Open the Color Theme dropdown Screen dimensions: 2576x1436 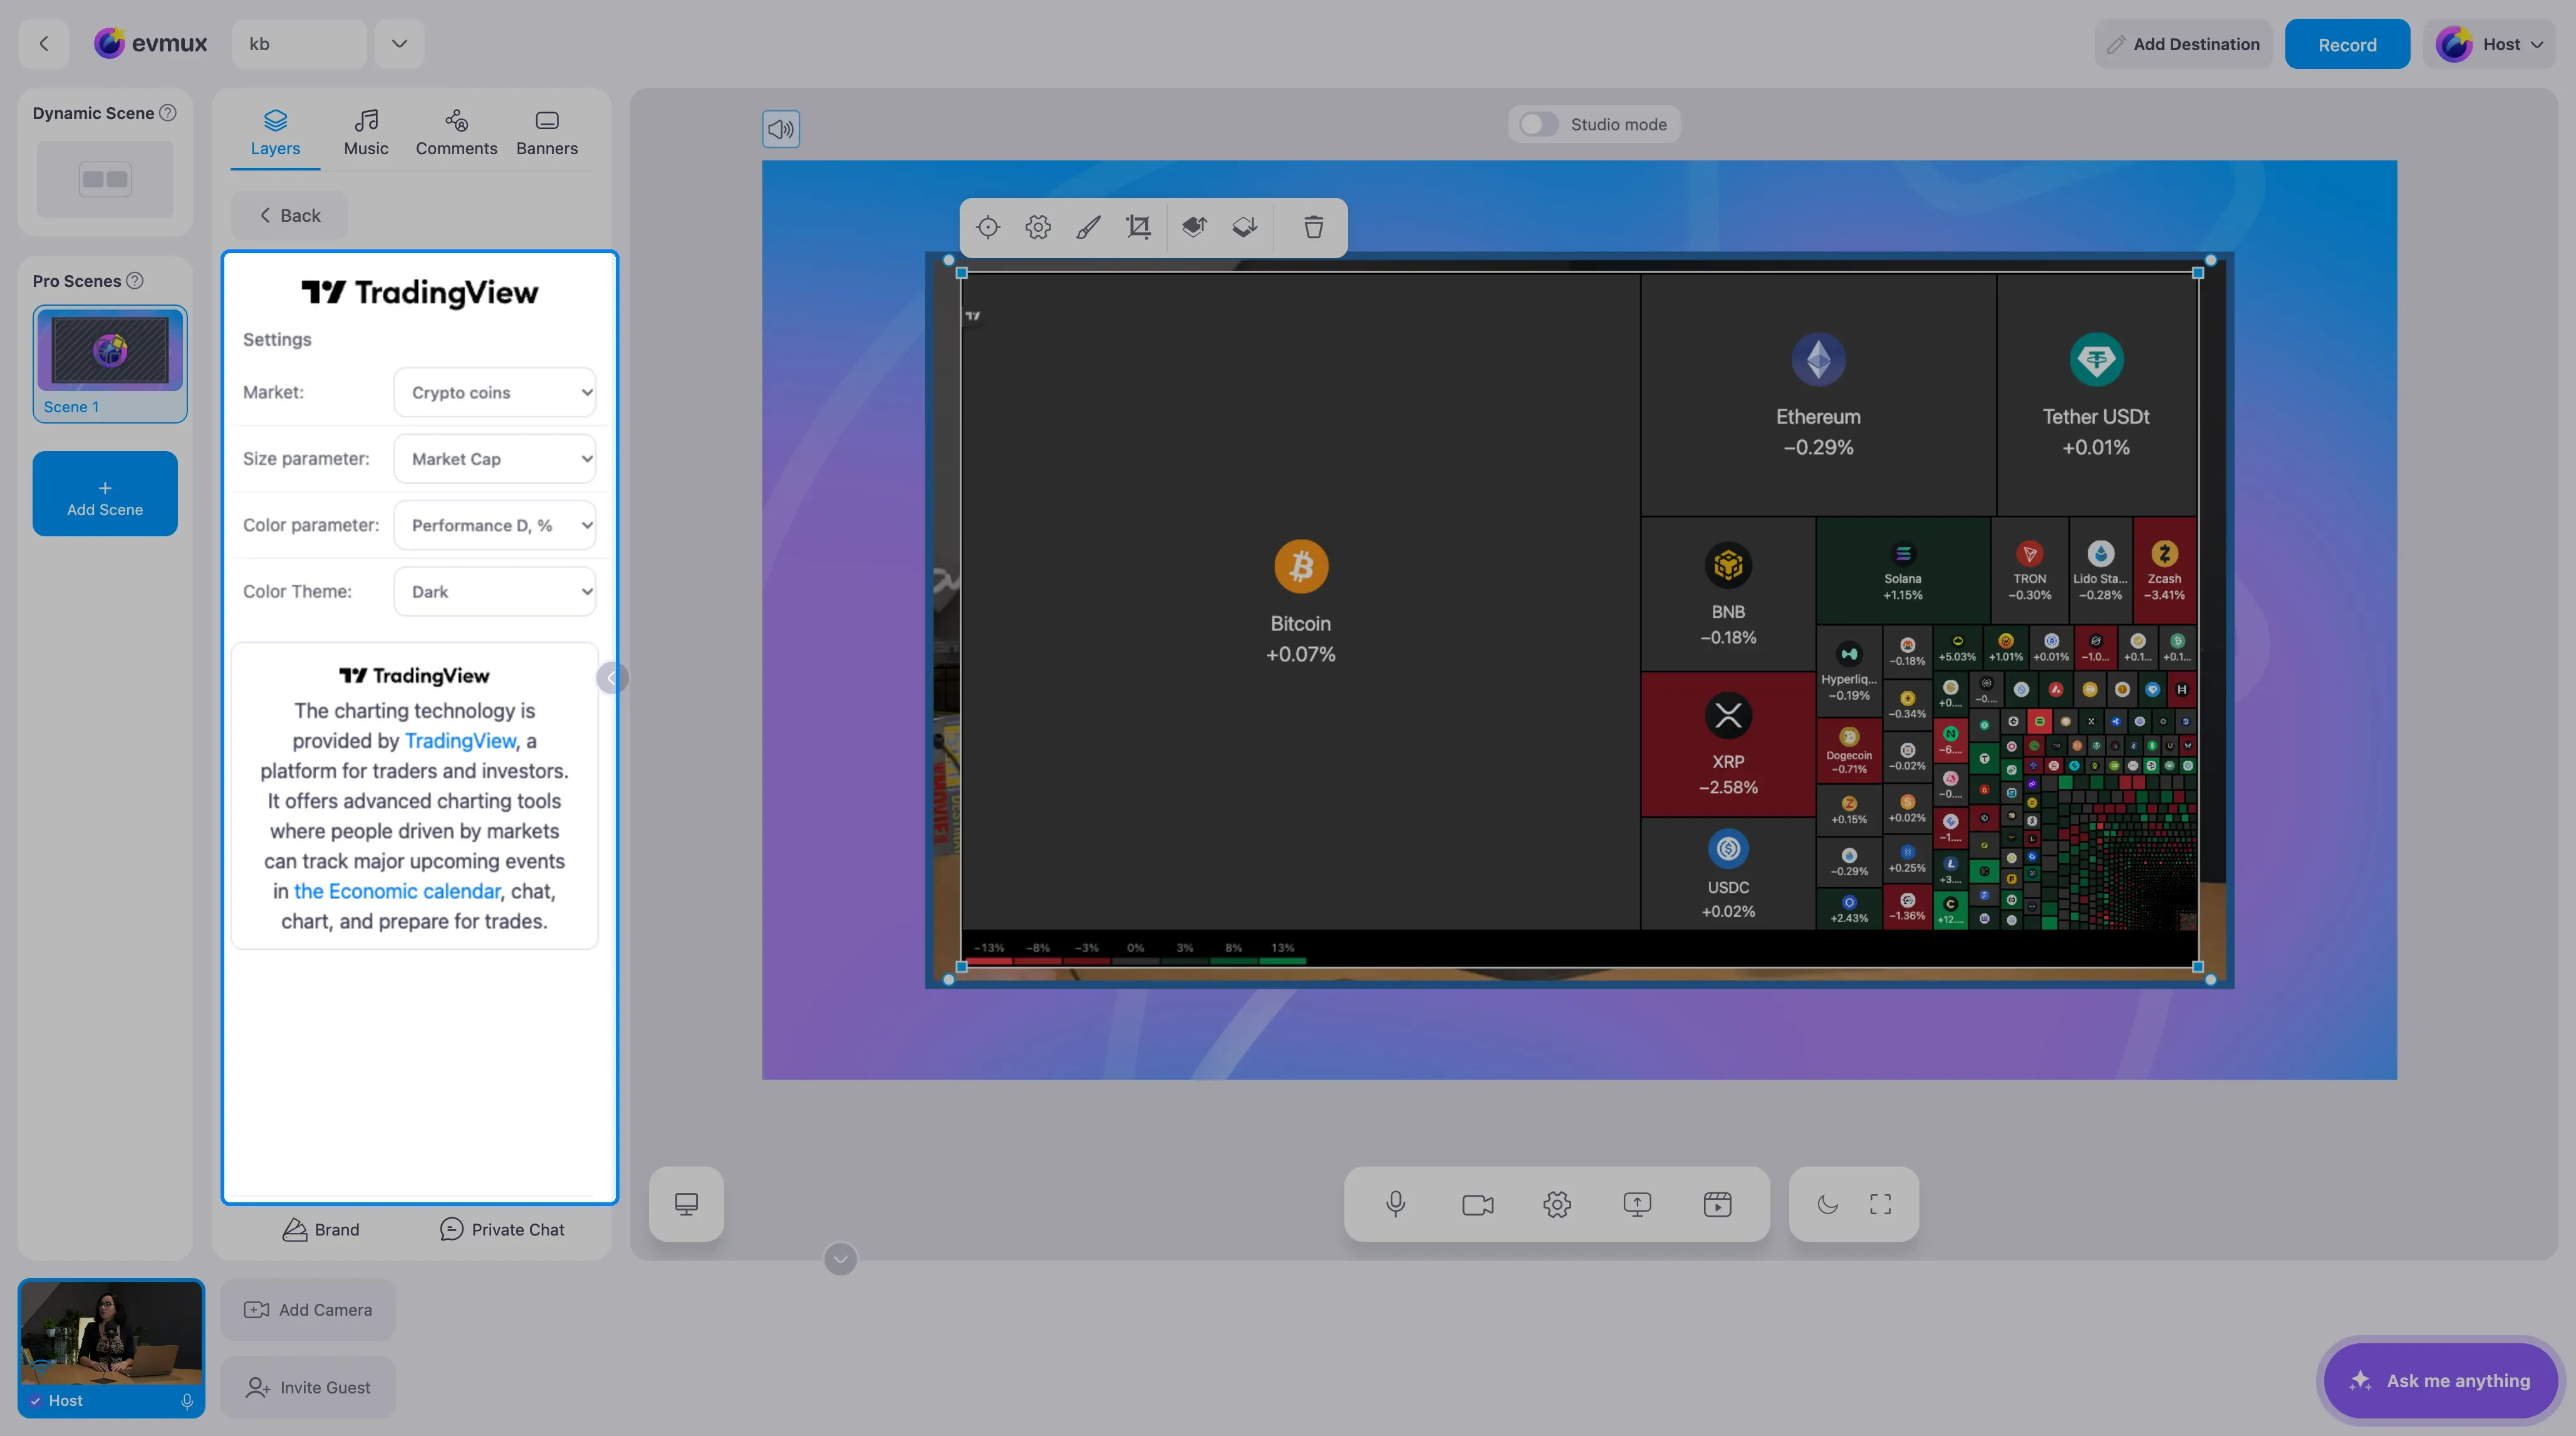495,592
